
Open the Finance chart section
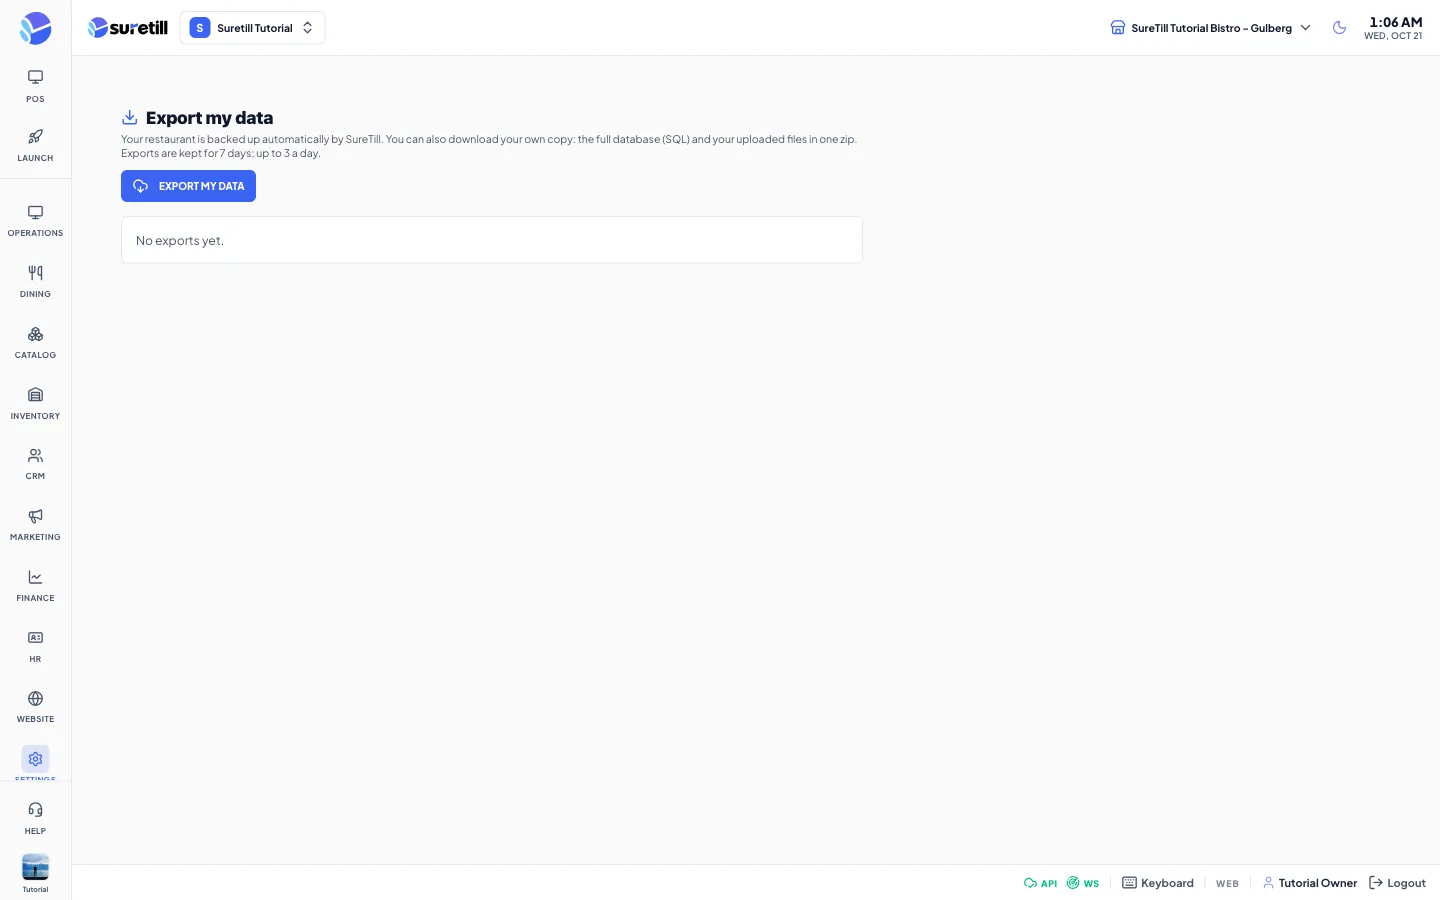point(35,586)
